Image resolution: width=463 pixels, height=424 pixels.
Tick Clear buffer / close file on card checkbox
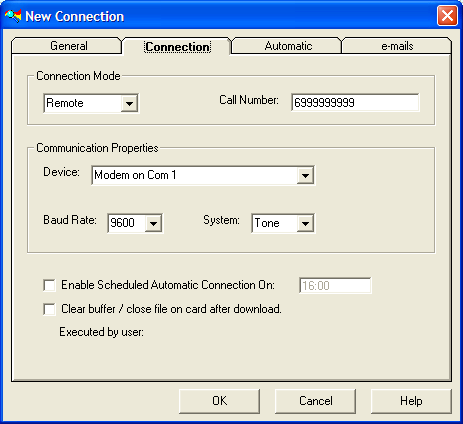coord(49,309)
